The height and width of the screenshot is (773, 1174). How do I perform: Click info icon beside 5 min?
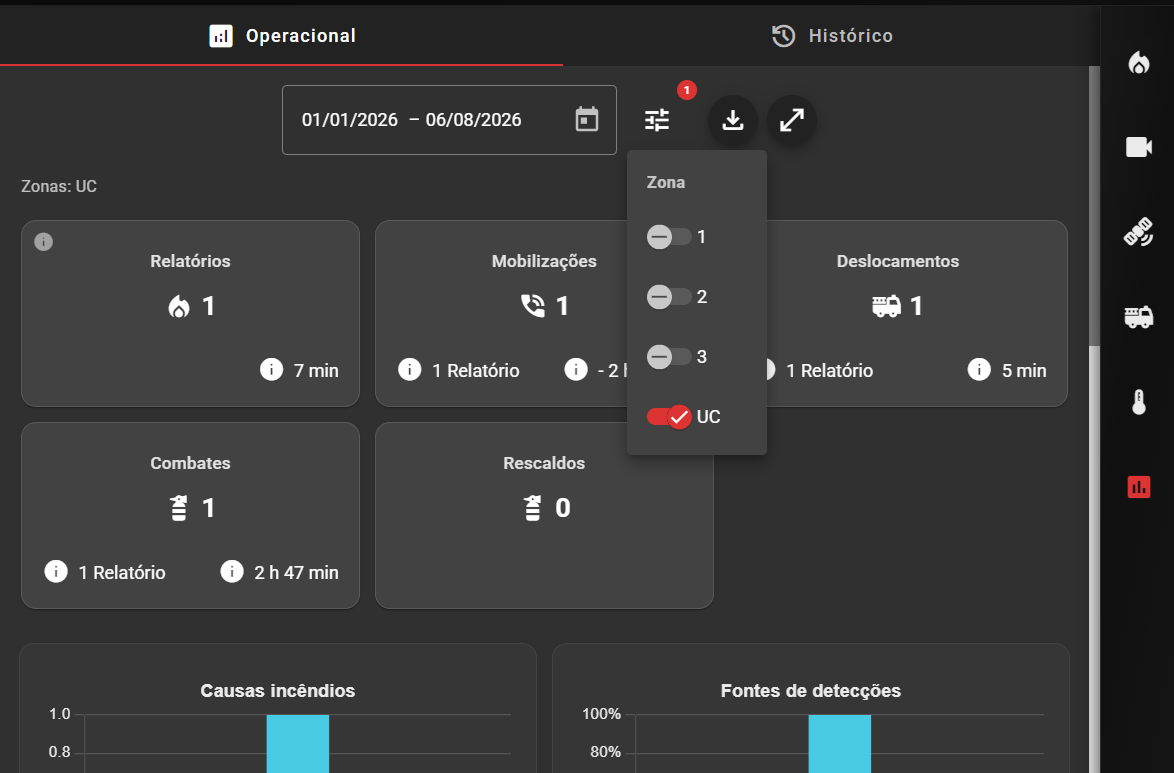point(979,369)
